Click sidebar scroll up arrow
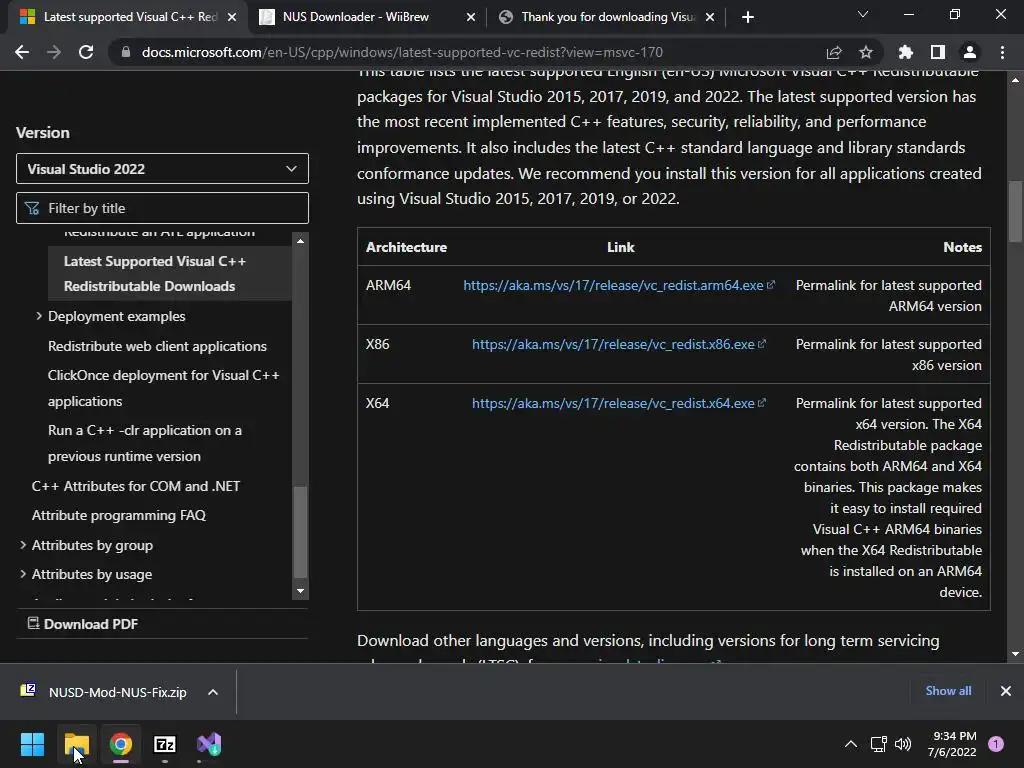 300,241
